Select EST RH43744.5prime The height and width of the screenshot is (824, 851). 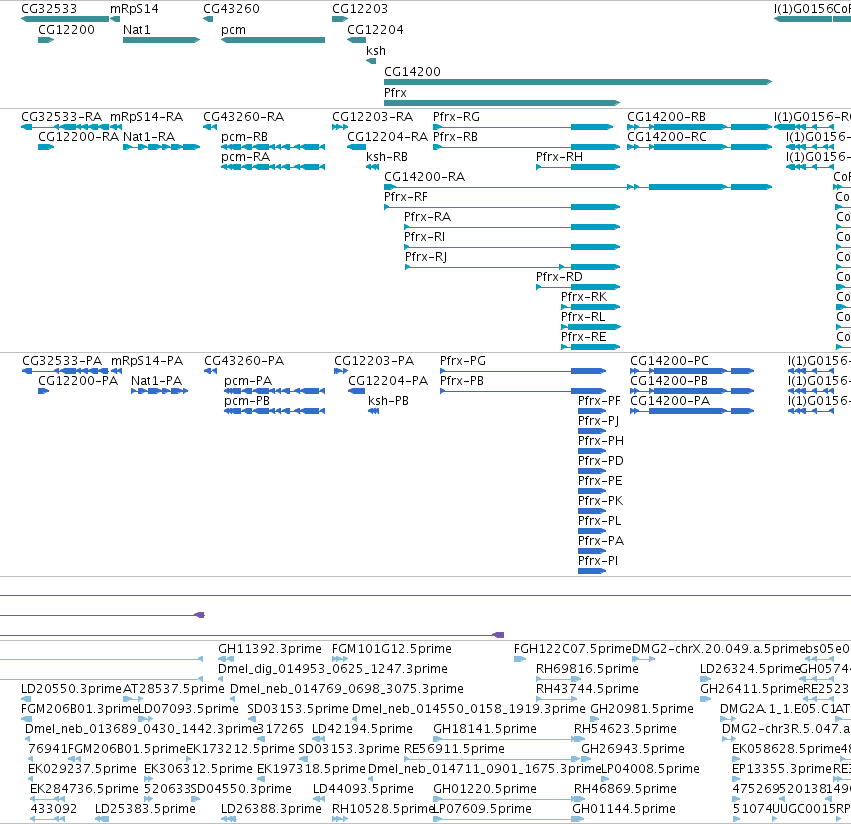point(558,699)
